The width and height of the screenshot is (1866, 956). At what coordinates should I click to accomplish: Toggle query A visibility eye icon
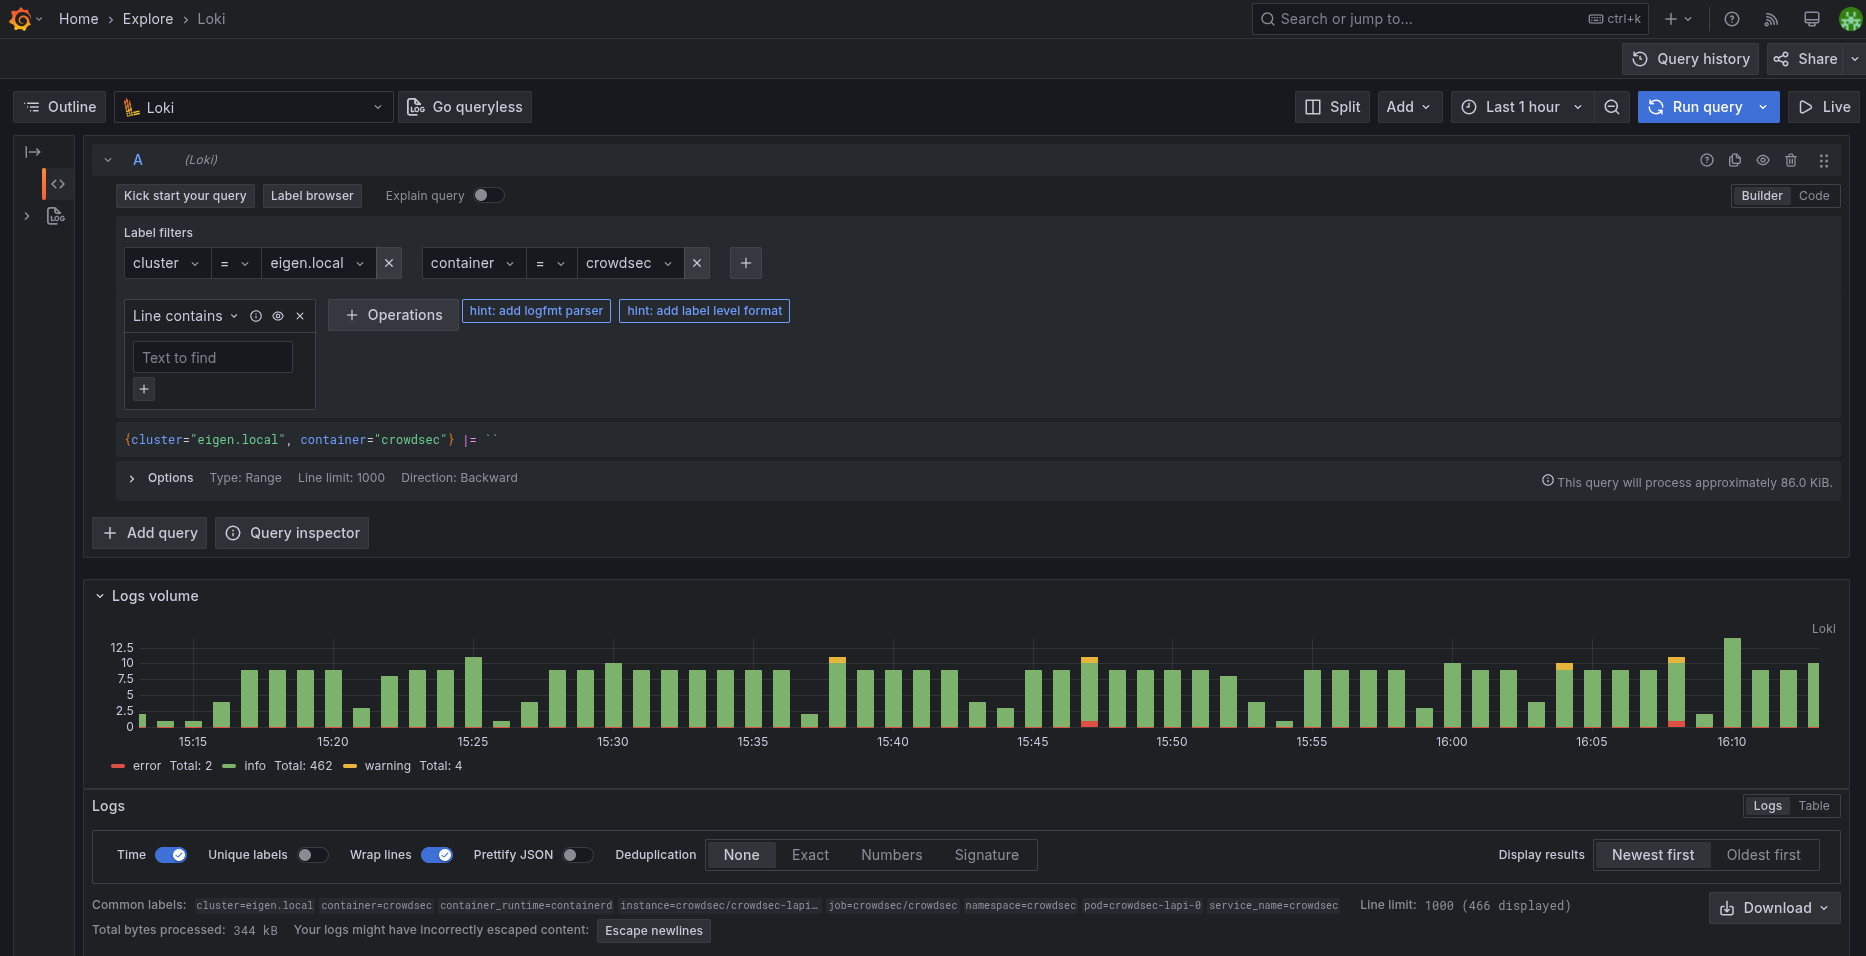click(1763, 160)
